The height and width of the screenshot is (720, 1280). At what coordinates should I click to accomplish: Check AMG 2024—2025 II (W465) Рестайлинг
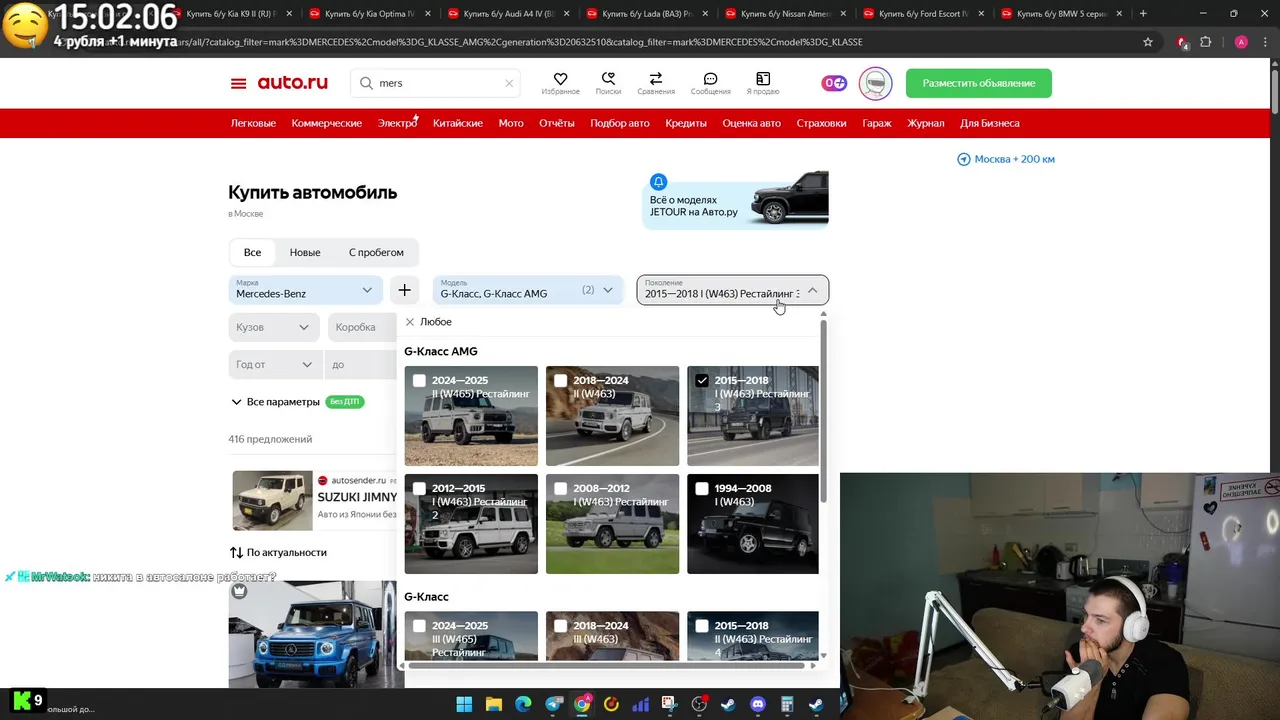(419, 381)
